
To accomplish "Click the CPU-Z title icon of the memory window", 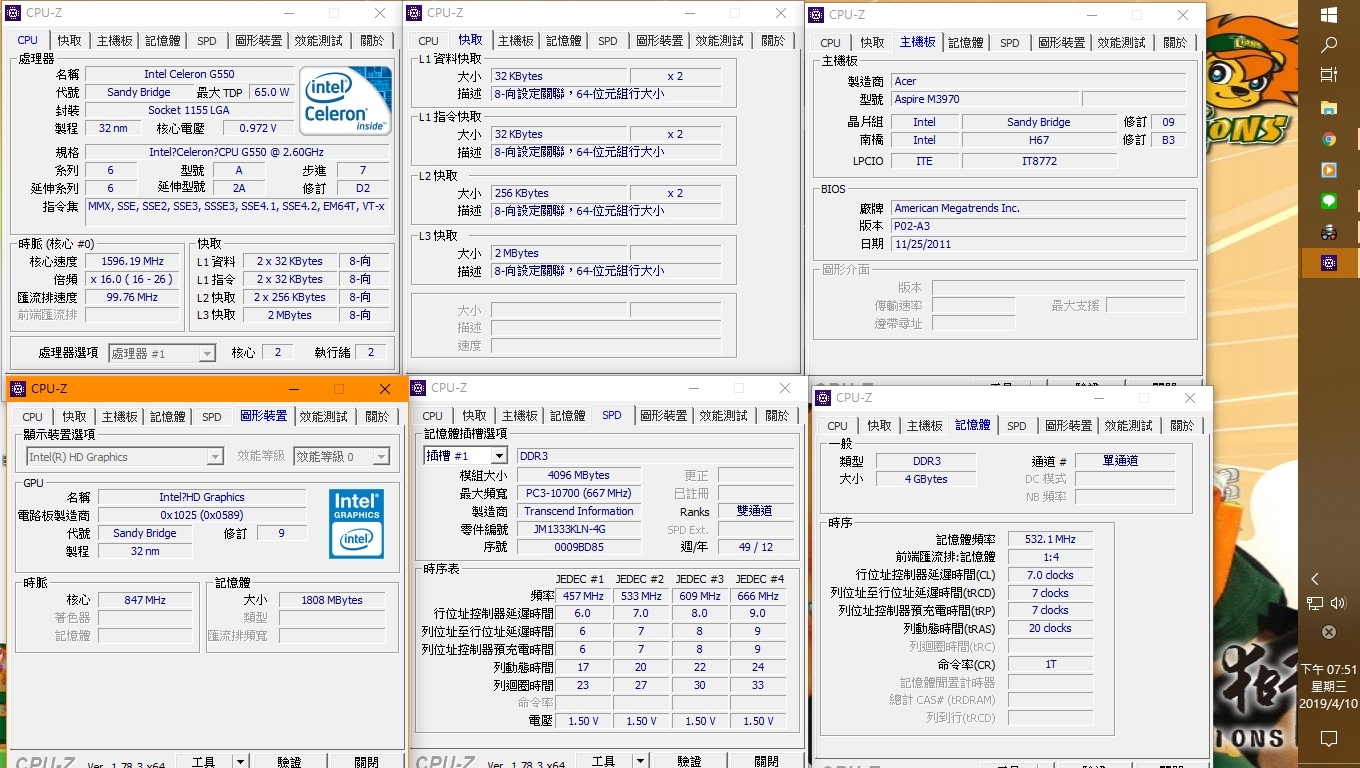I will tap(824, 397).
